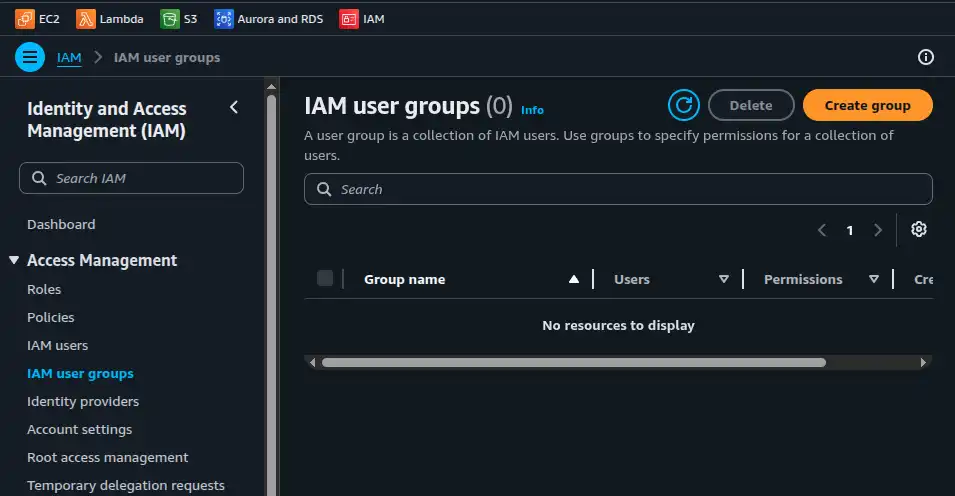Screen dimensions: 955x496
Task: Open IAM users in the side navigation
Action: (x=57, y=345)
